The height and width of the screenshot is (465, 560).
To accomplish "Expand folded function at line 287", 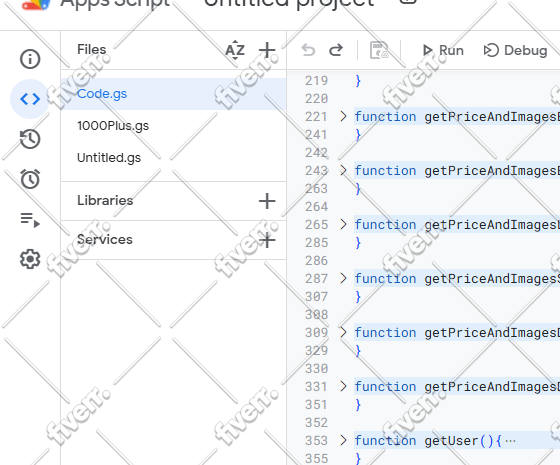I will click(343, 278).
